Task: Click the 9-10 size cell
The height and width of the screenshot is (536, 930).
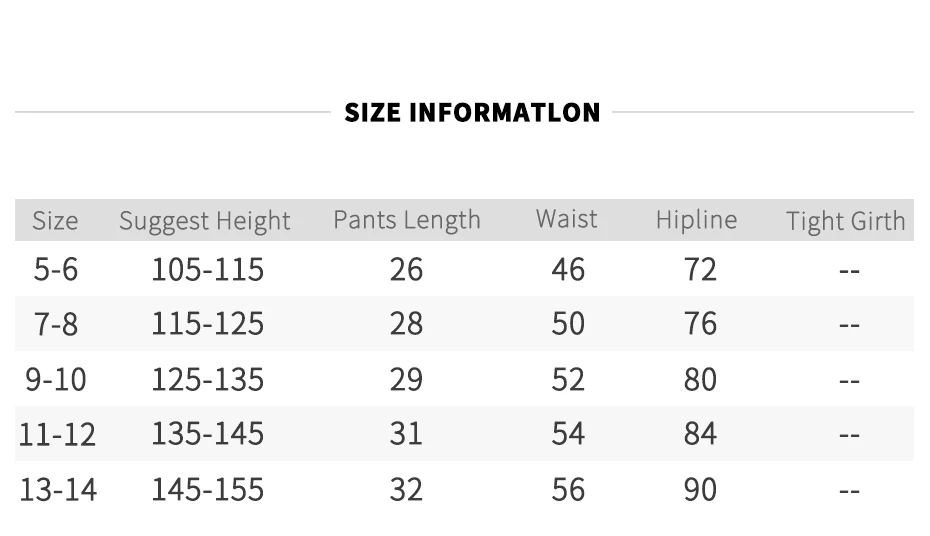Action: (x=56, y=379)
